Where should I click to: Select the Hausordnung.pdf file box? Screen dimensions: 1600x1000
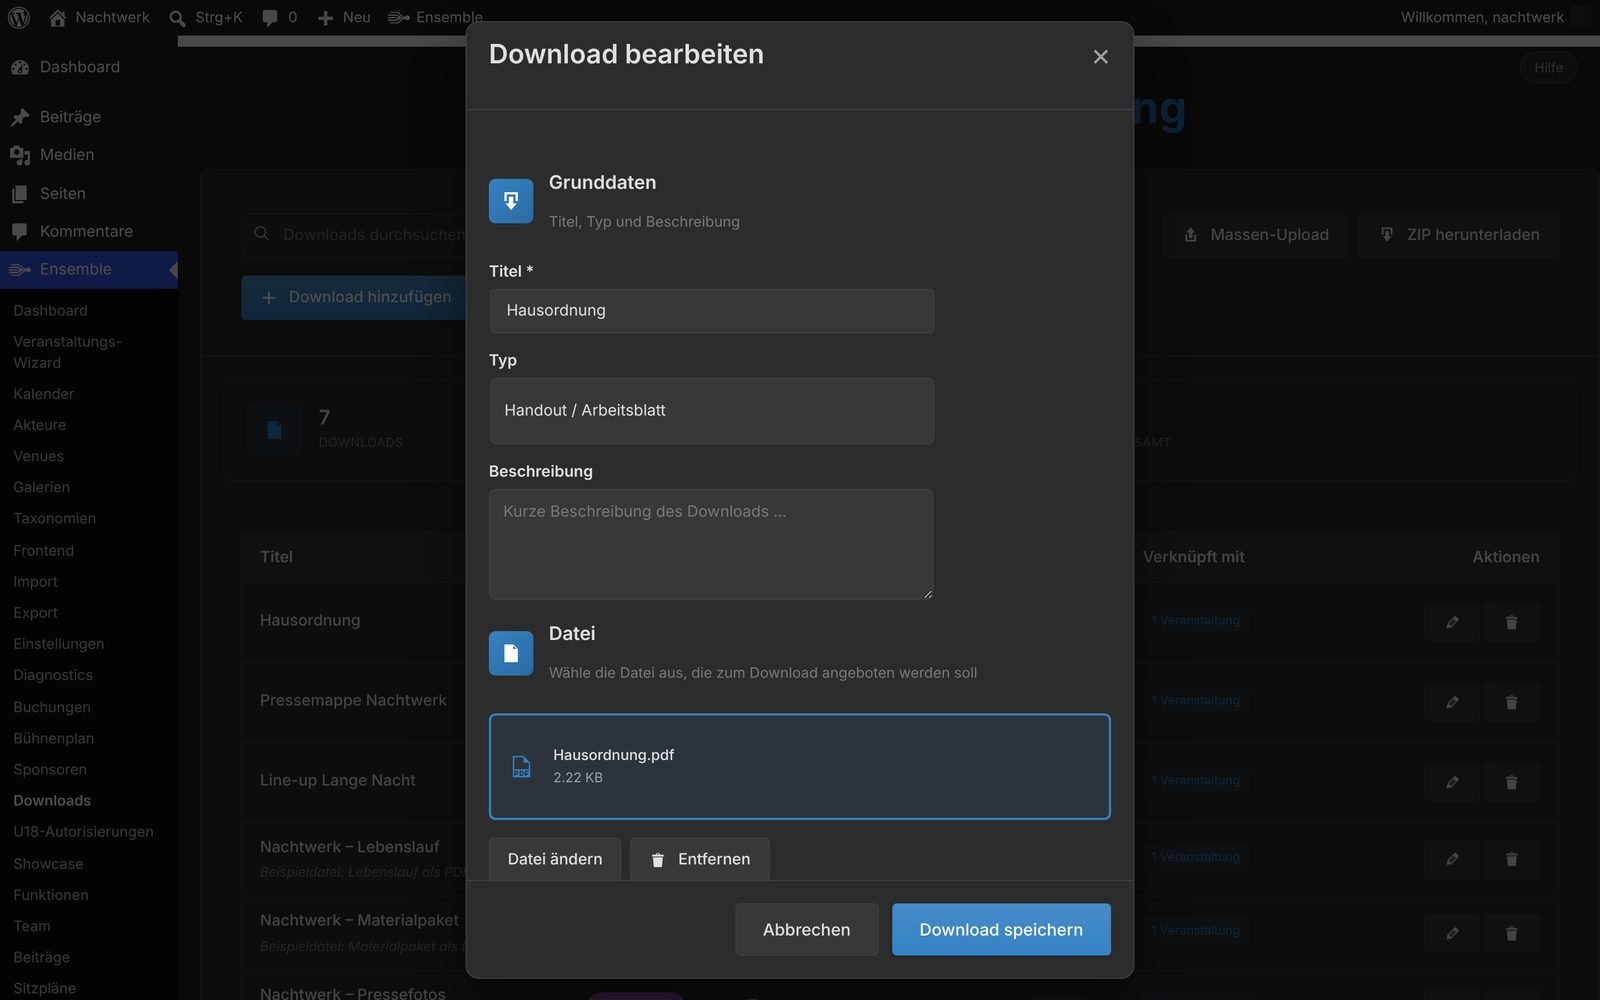[800, 767]
